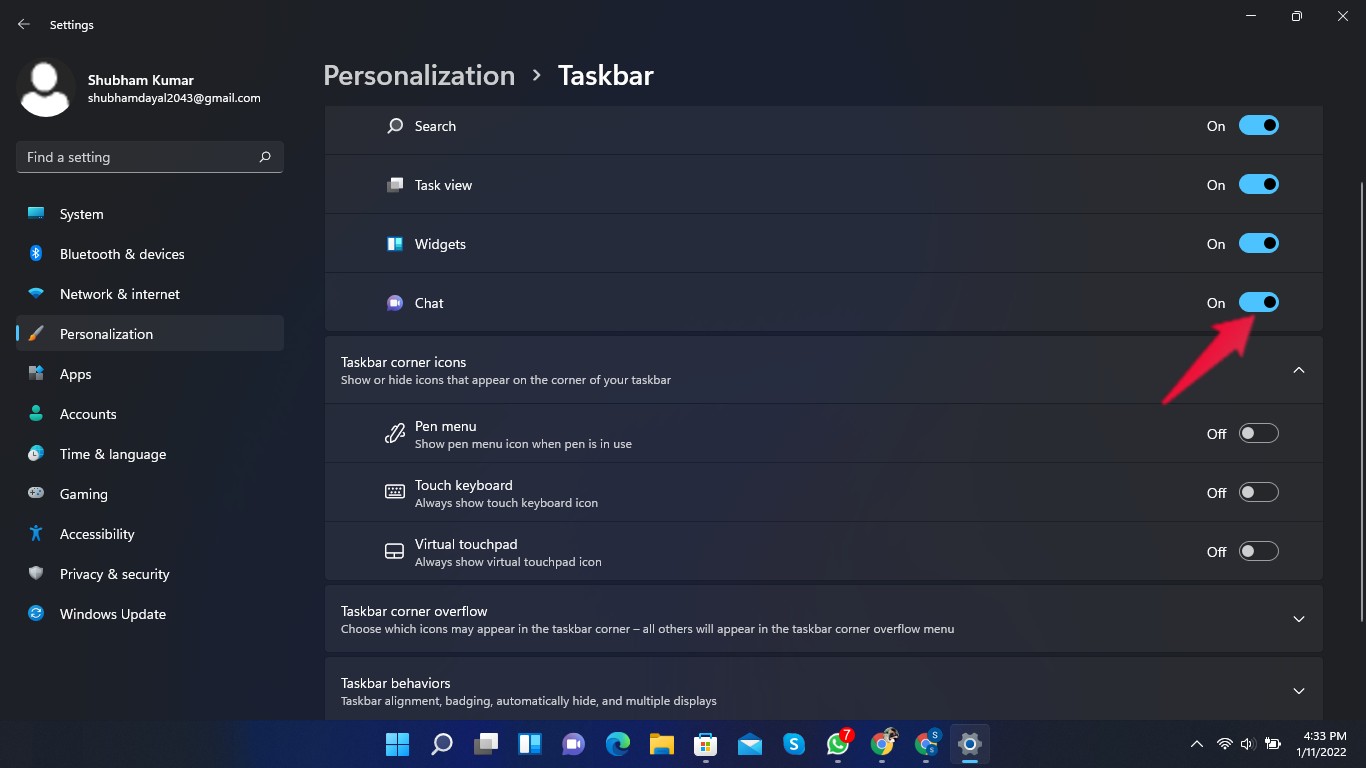The height and width of the screenshot is (768, 1366).
Task: Expand the Taskbar corner overflow section
Action: [1298, 619]
